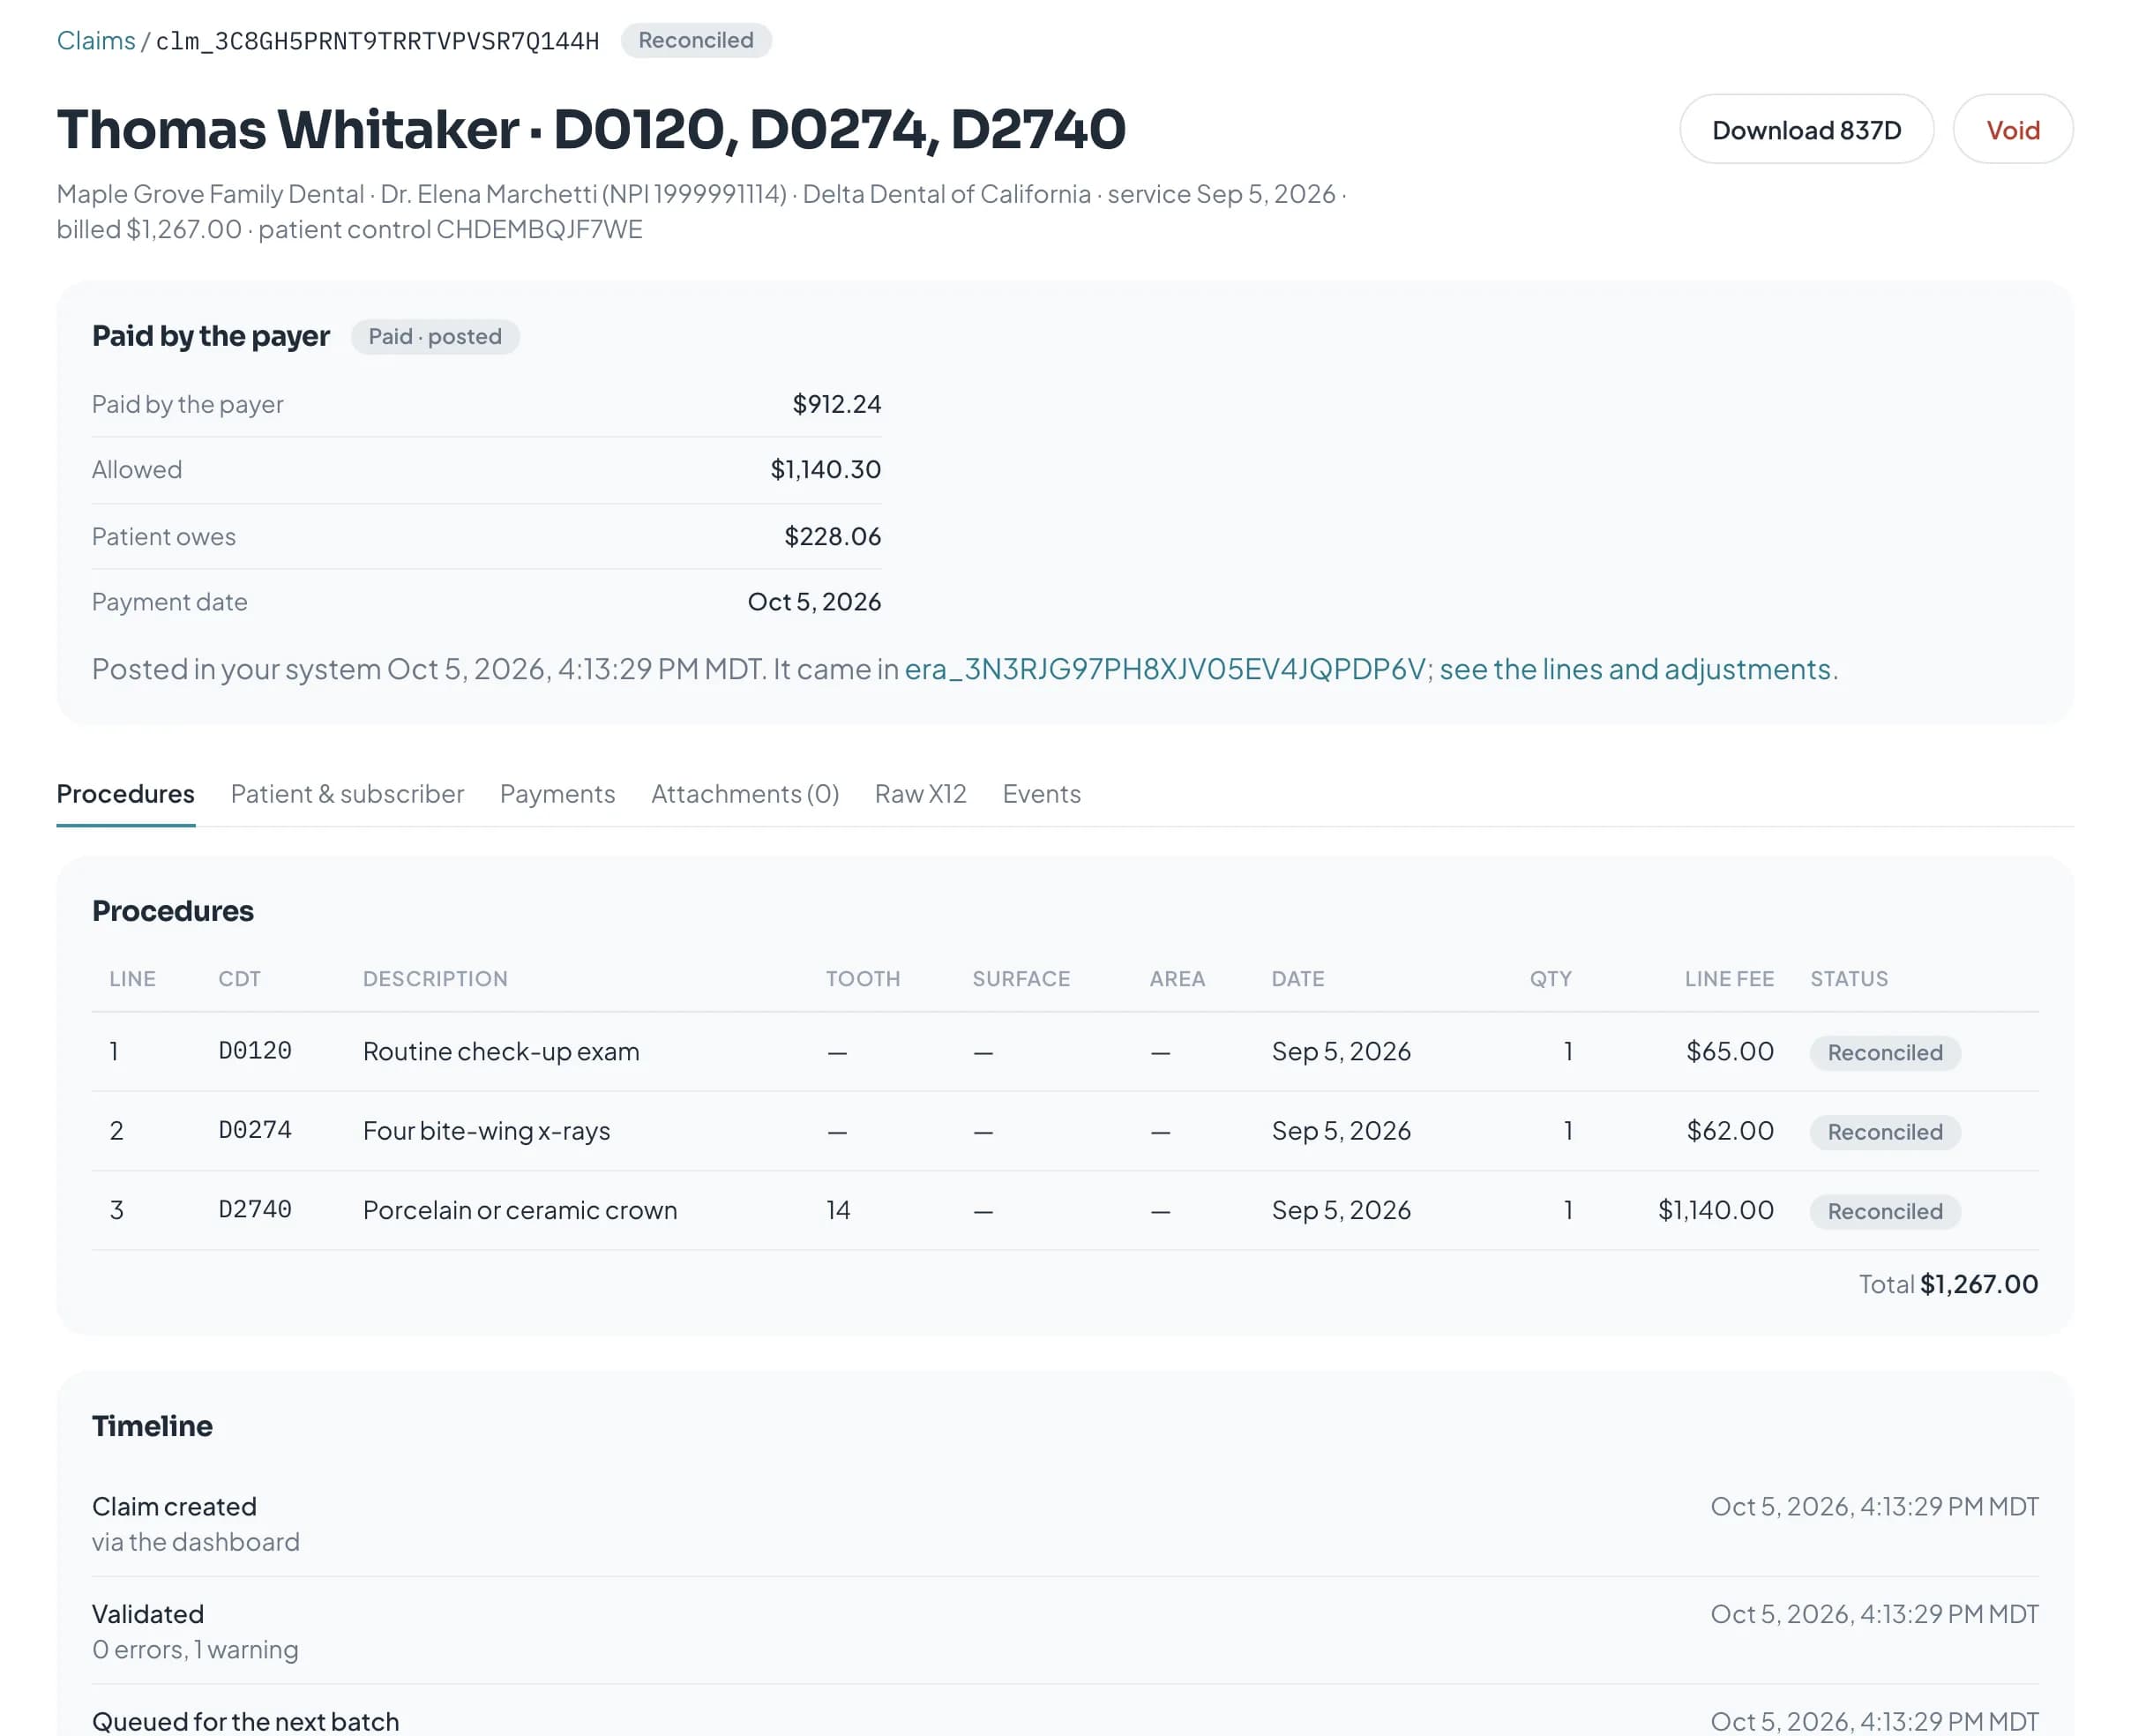Click Reconciled status on D0120 row
This screenshot has width=2131, height=1736.
pos(1885,1053)
